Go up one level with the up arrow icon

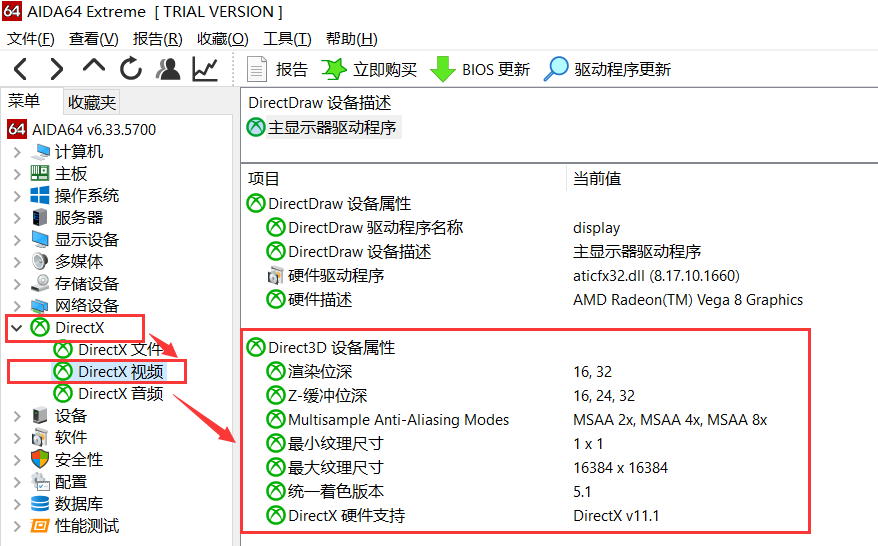94,66
